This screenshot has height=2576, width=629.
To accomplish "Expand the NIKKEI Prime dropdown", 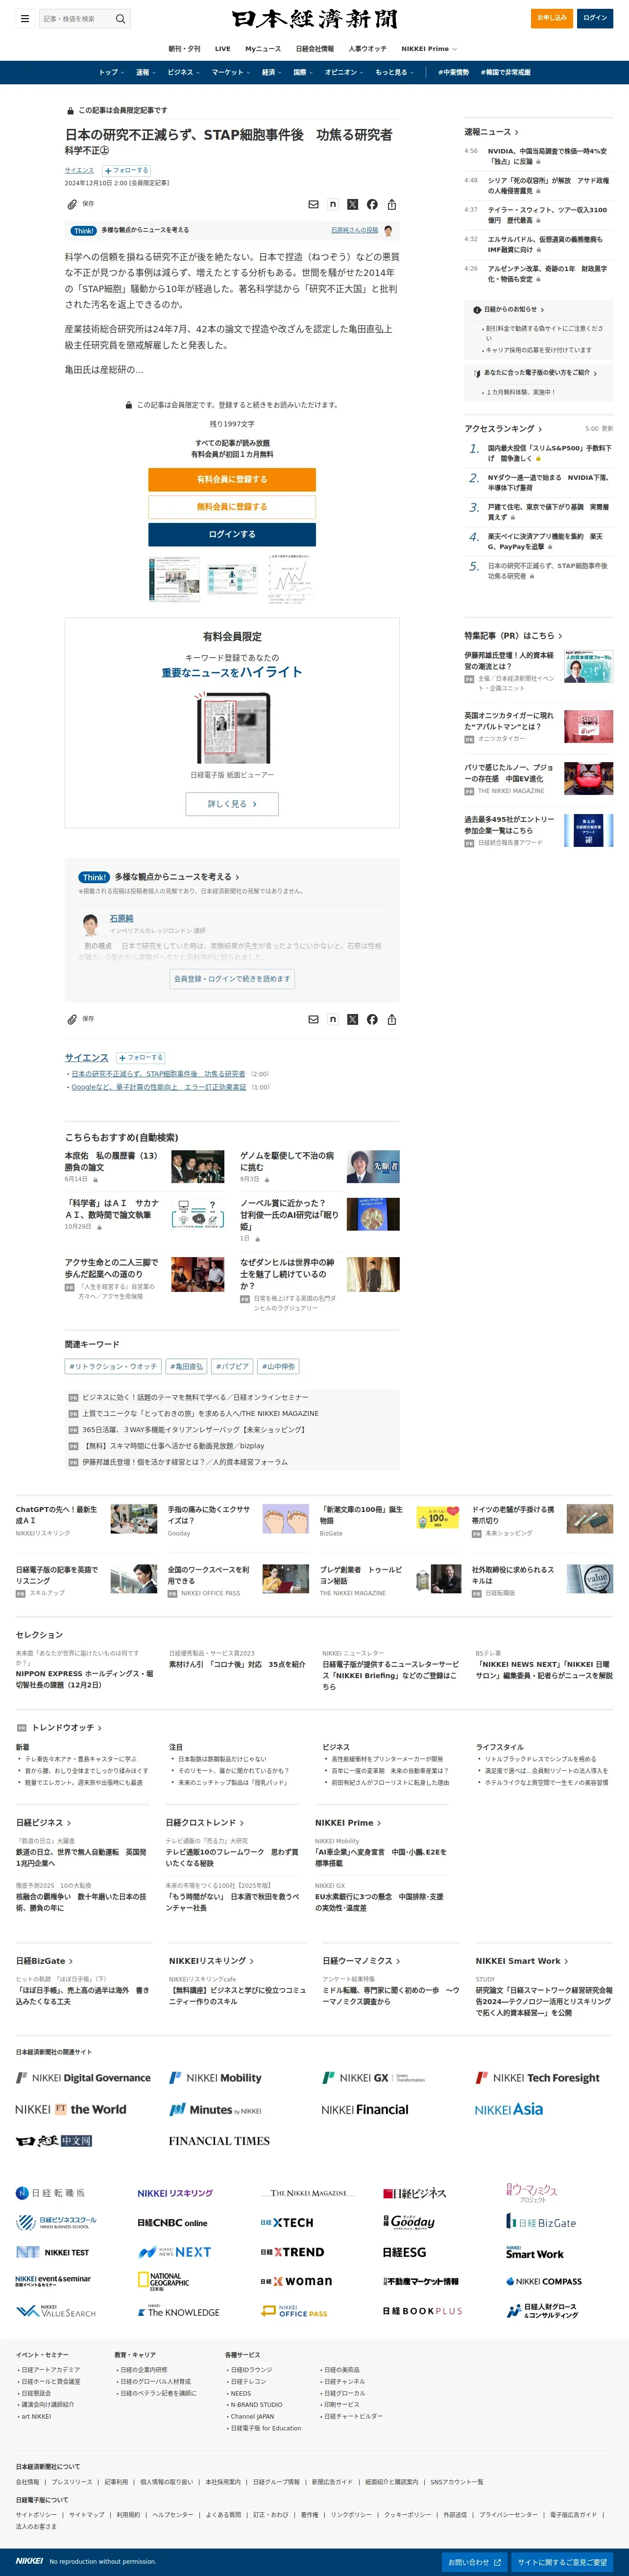I will click(x=429, y=49).
